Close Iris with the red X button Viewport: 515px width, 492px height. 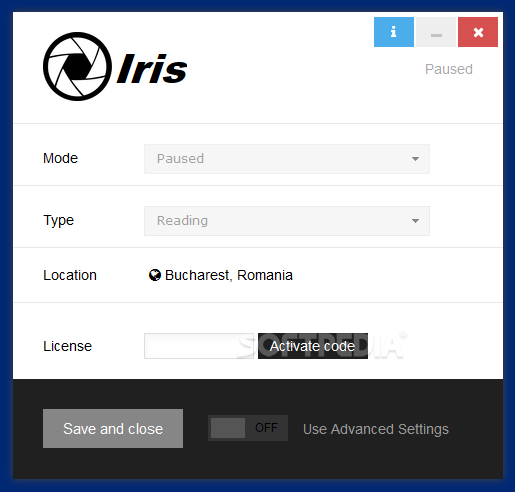(x=478, y=32)
